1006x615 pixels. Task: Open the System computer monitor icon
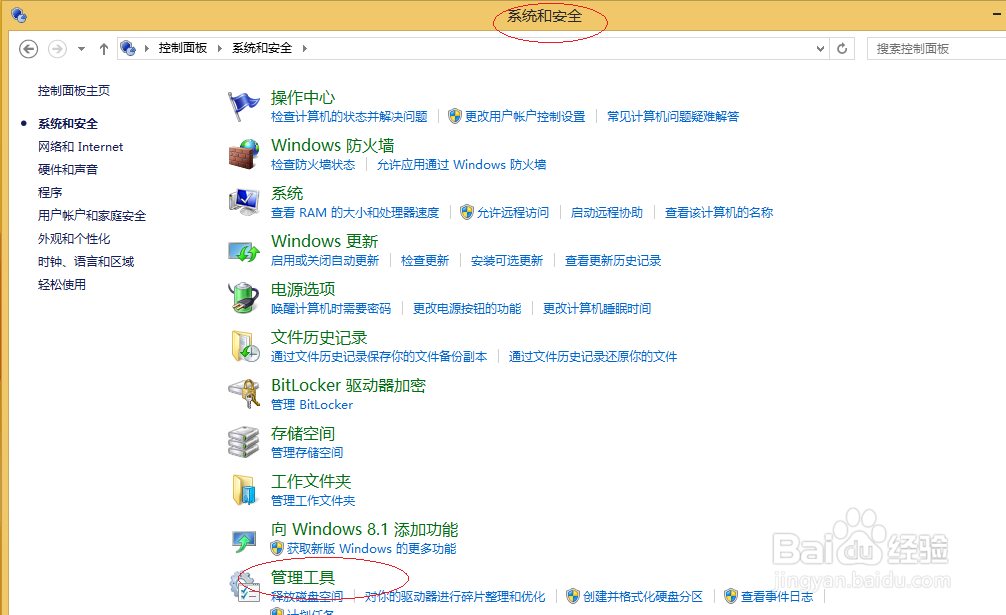point(244,202)
